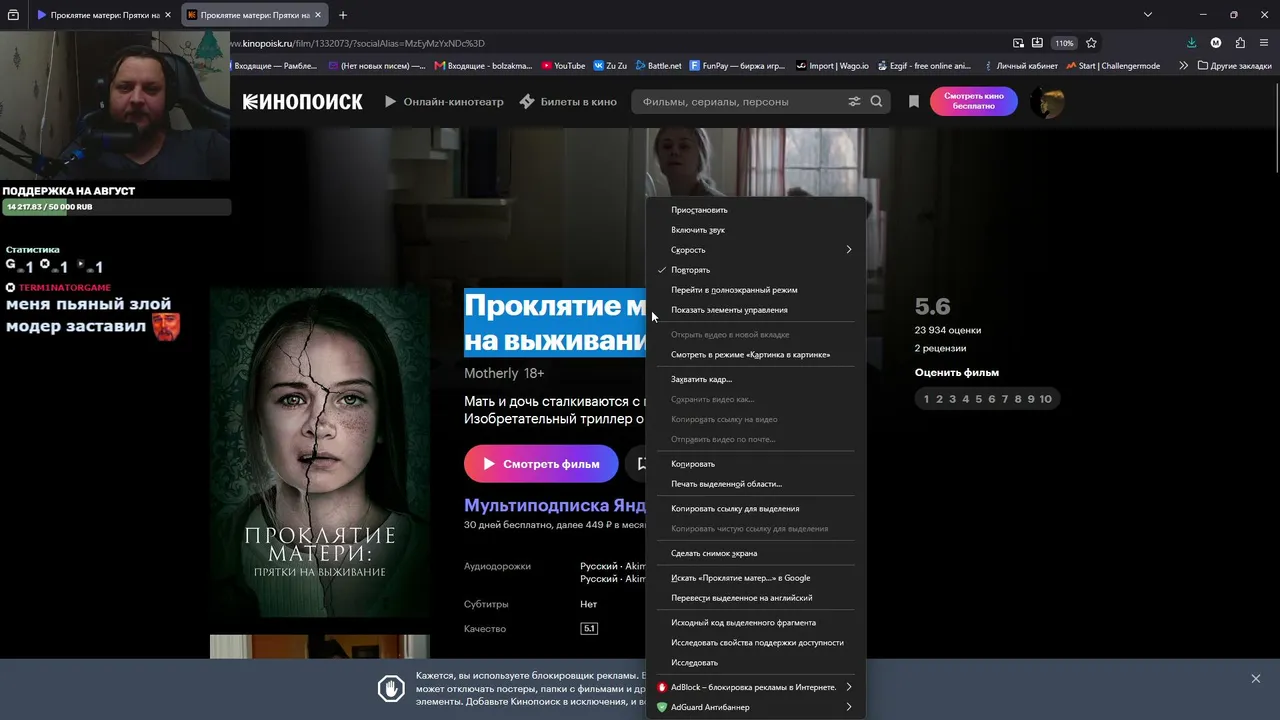Open the Import | Wago.io bookmark
1280x720 pixels.
834,66
